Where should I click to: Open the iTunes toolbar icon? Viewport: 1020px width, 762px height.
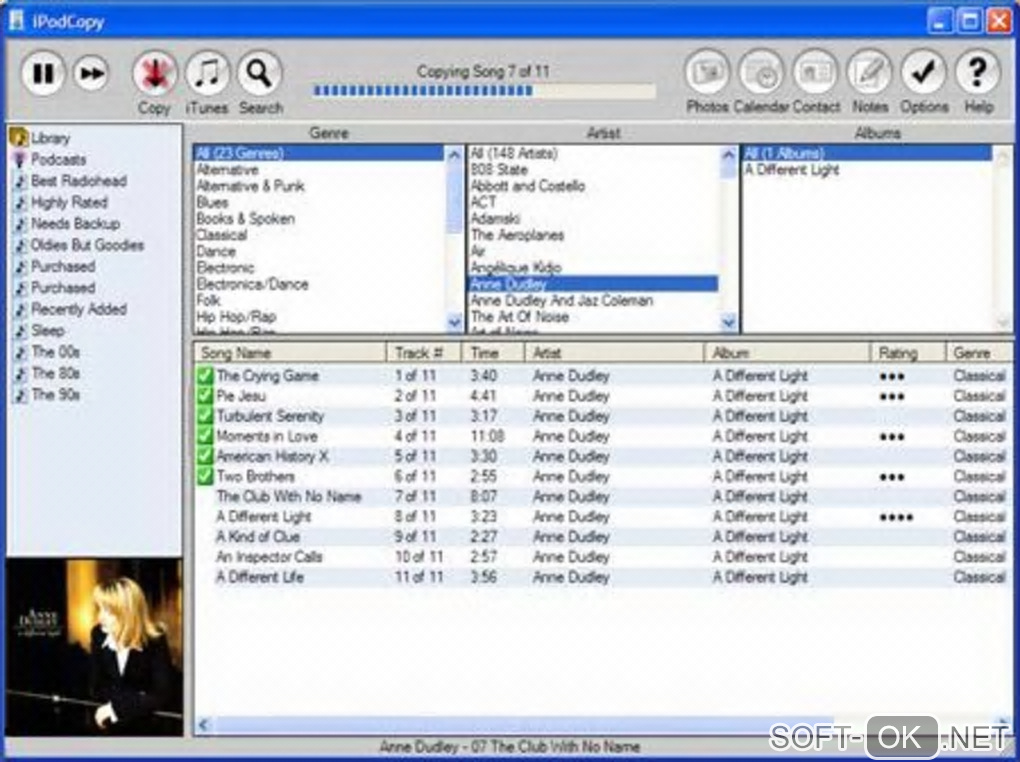[x=208, y=74]
